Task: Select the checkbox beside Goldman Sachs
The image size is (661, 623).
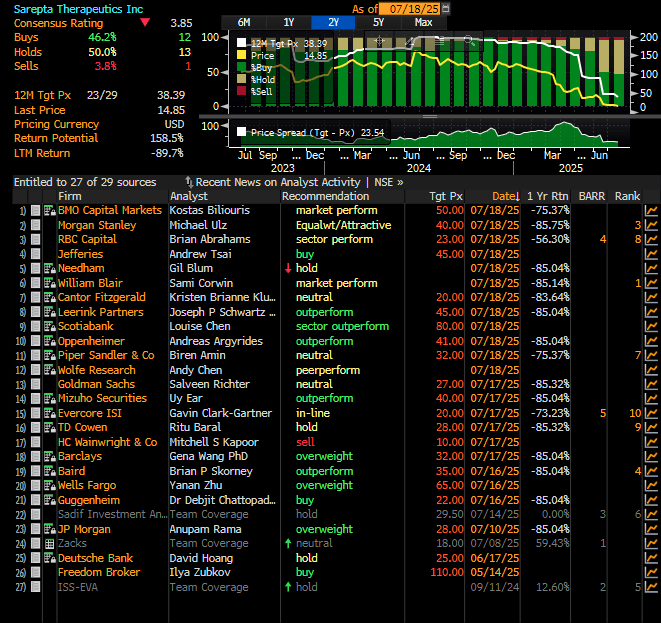Action: click(36, 384)
